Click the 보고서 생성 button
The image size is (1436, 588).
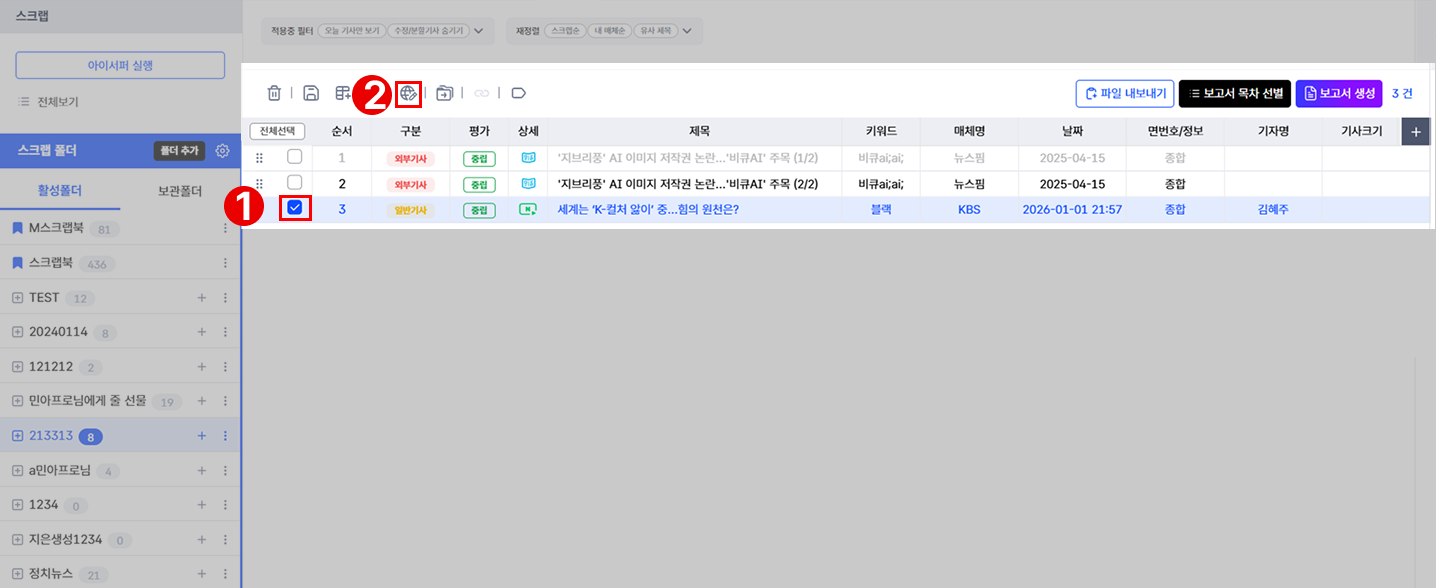[x=1339, y=93]
